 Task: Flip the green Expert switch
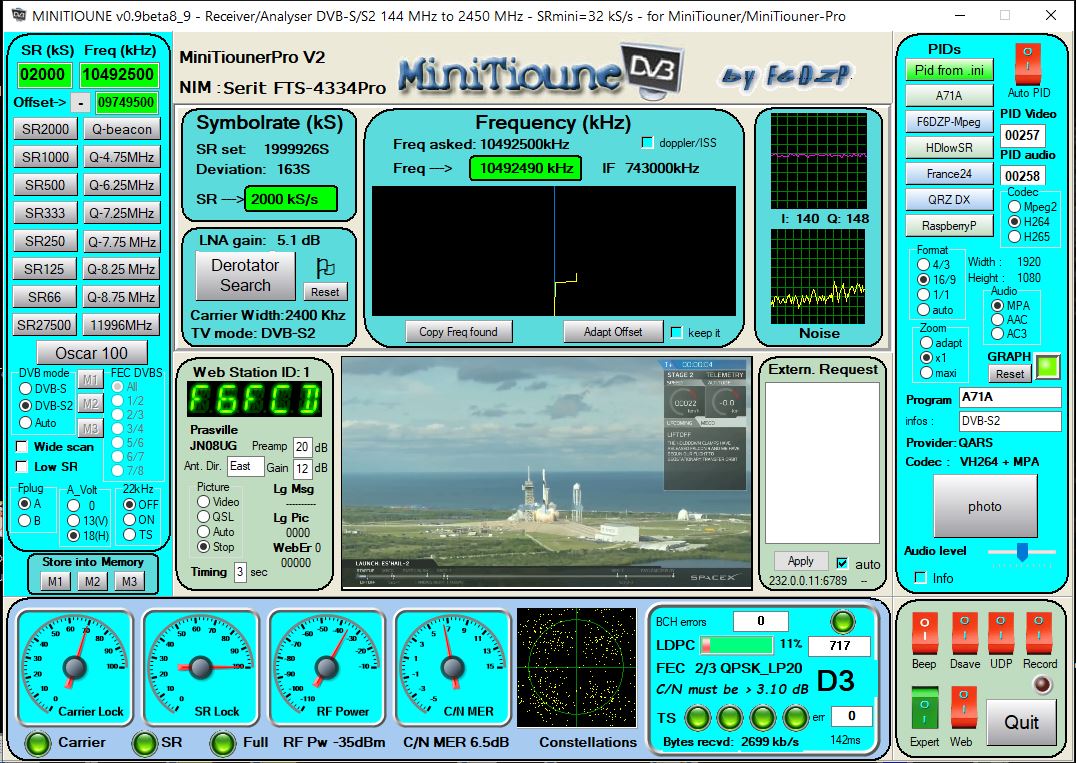[924, 708]
